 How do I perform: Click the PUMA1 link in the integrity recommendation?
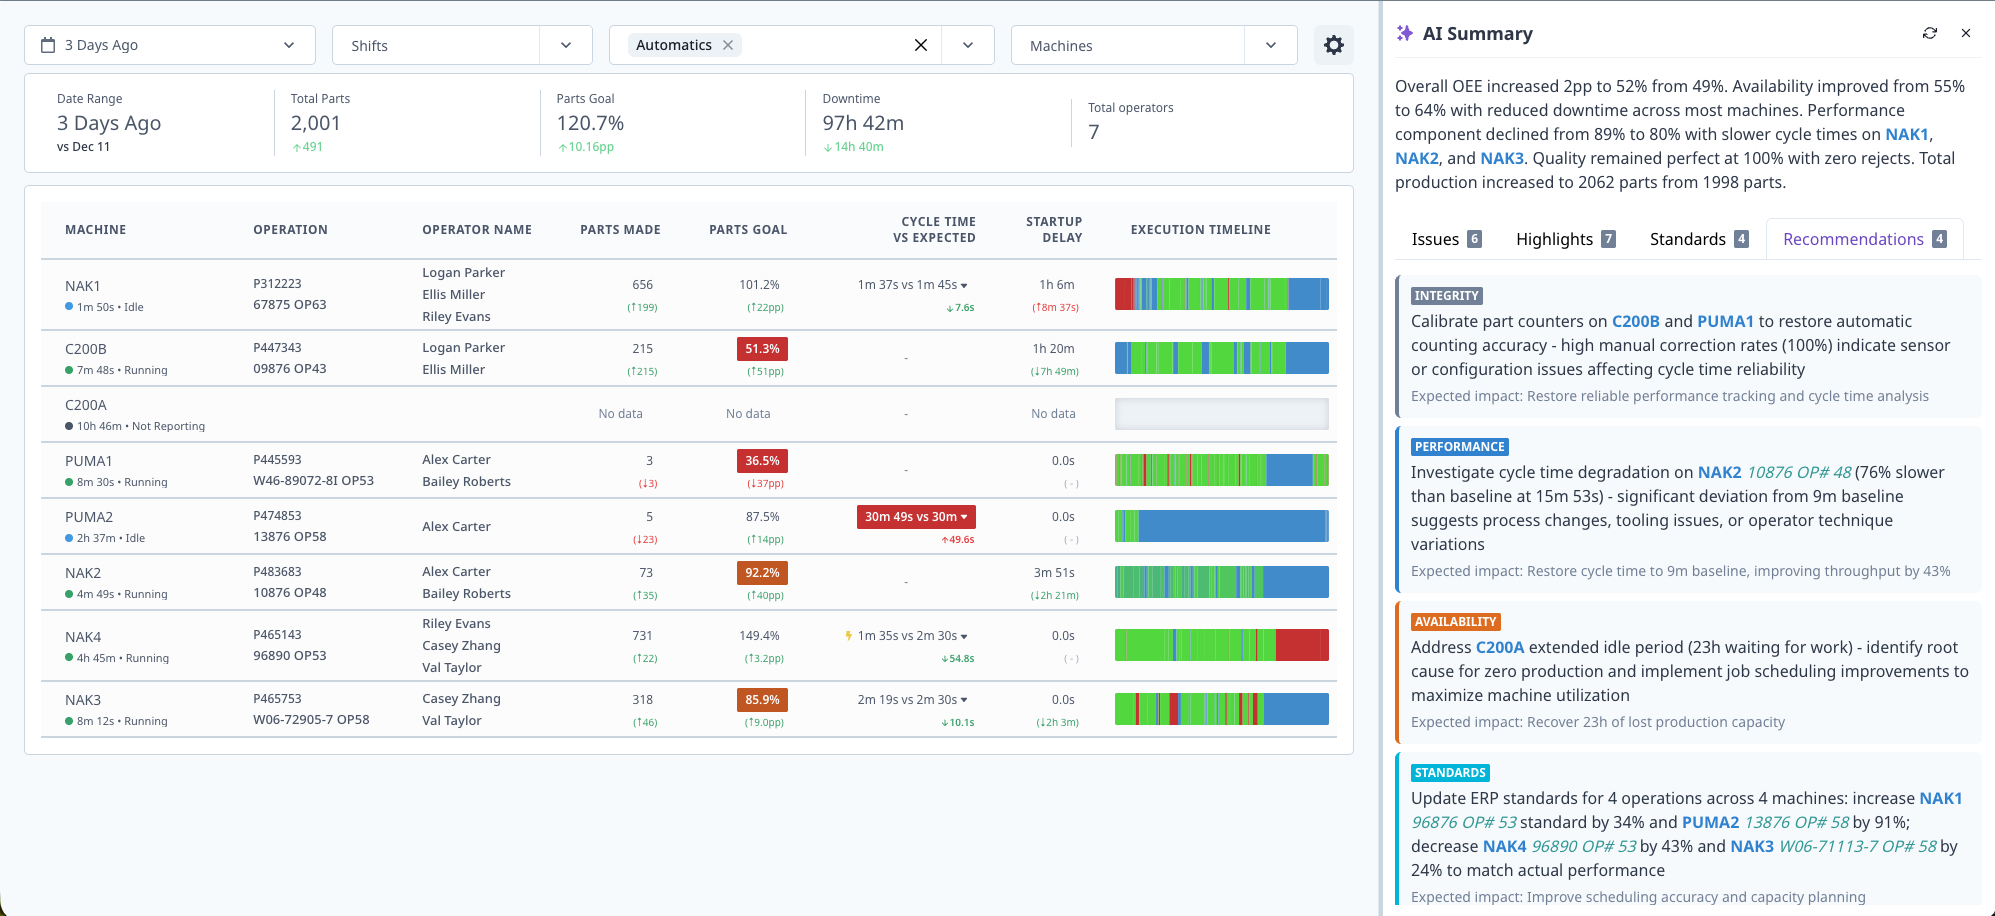pyautogui.click(x=1725, y=321)
